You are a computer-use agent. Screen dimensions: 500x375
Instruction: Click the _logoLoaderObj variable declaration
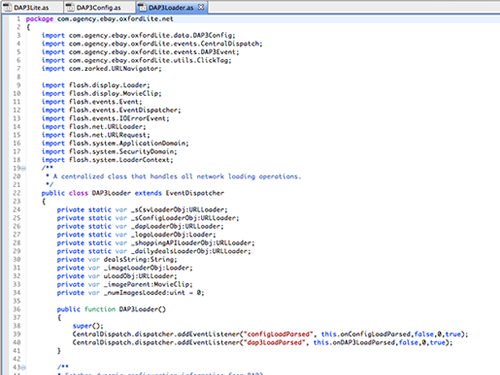tap(136, 235)
